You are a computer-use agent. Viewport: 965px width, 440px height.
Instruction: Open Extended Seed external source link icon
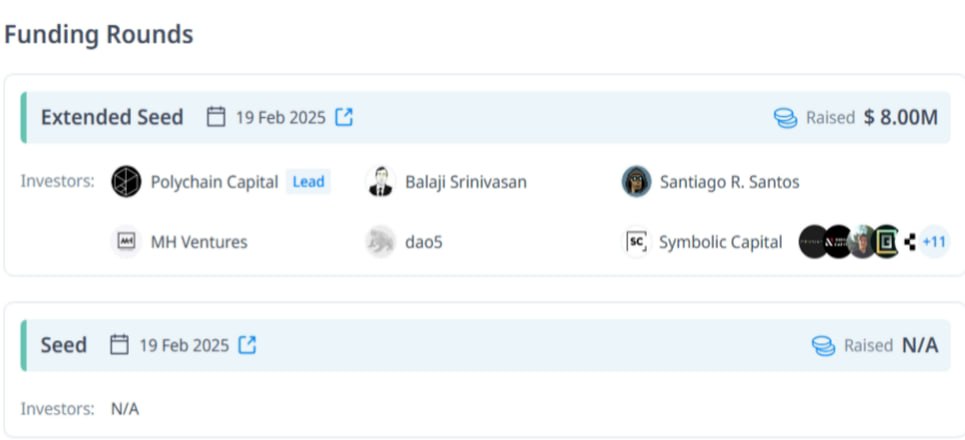pos(344,117)
